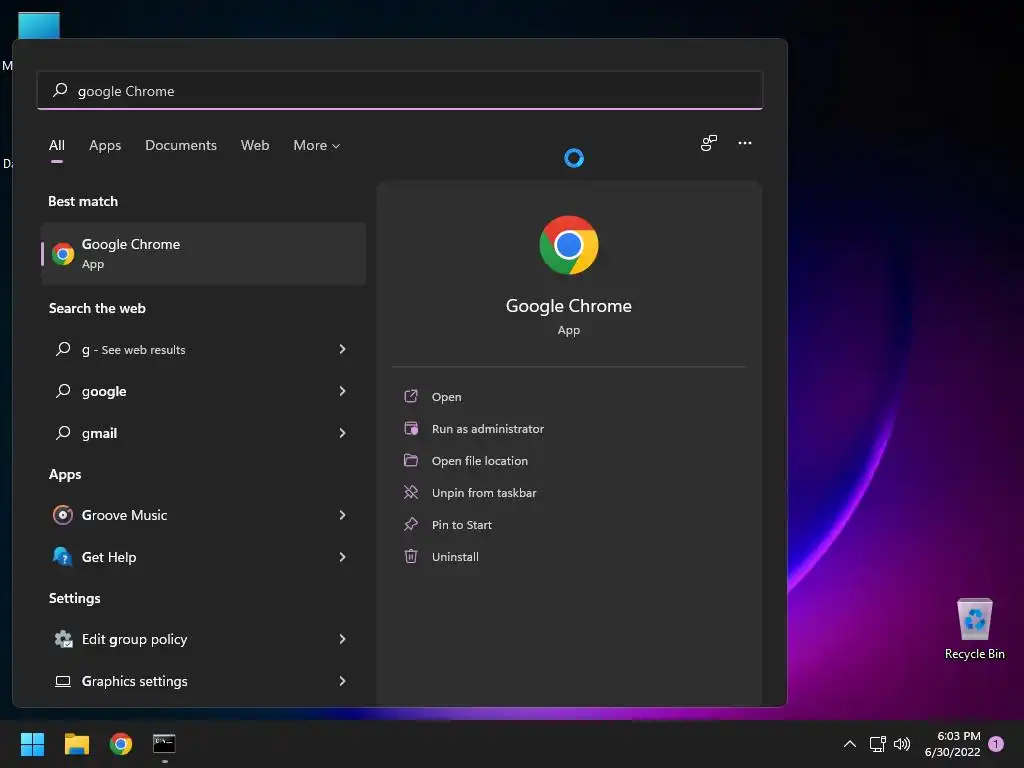Image resolution: width=1024 pixels, height=768 pixels.
Task: Expand Get Help details arrow
Action: pyautogui.click(x=342, y=556)
